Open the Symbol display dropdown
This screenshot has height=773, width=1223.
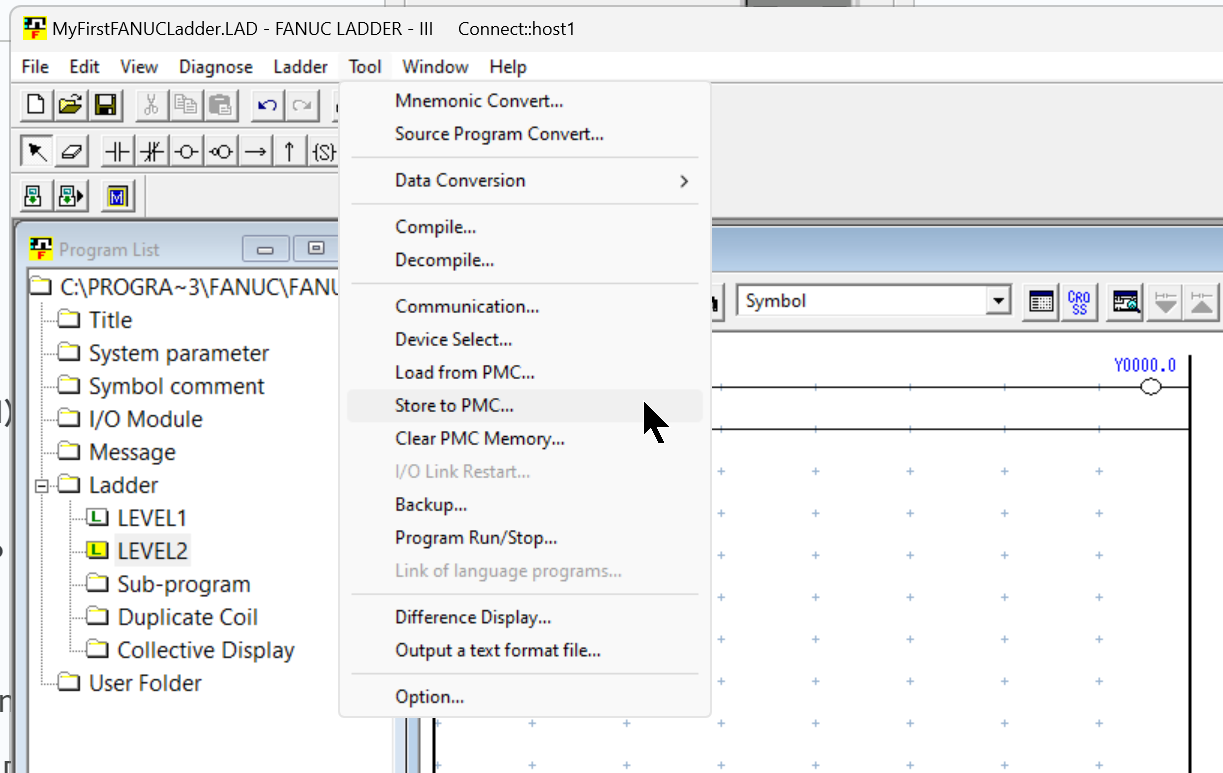[x=998, y=301]
